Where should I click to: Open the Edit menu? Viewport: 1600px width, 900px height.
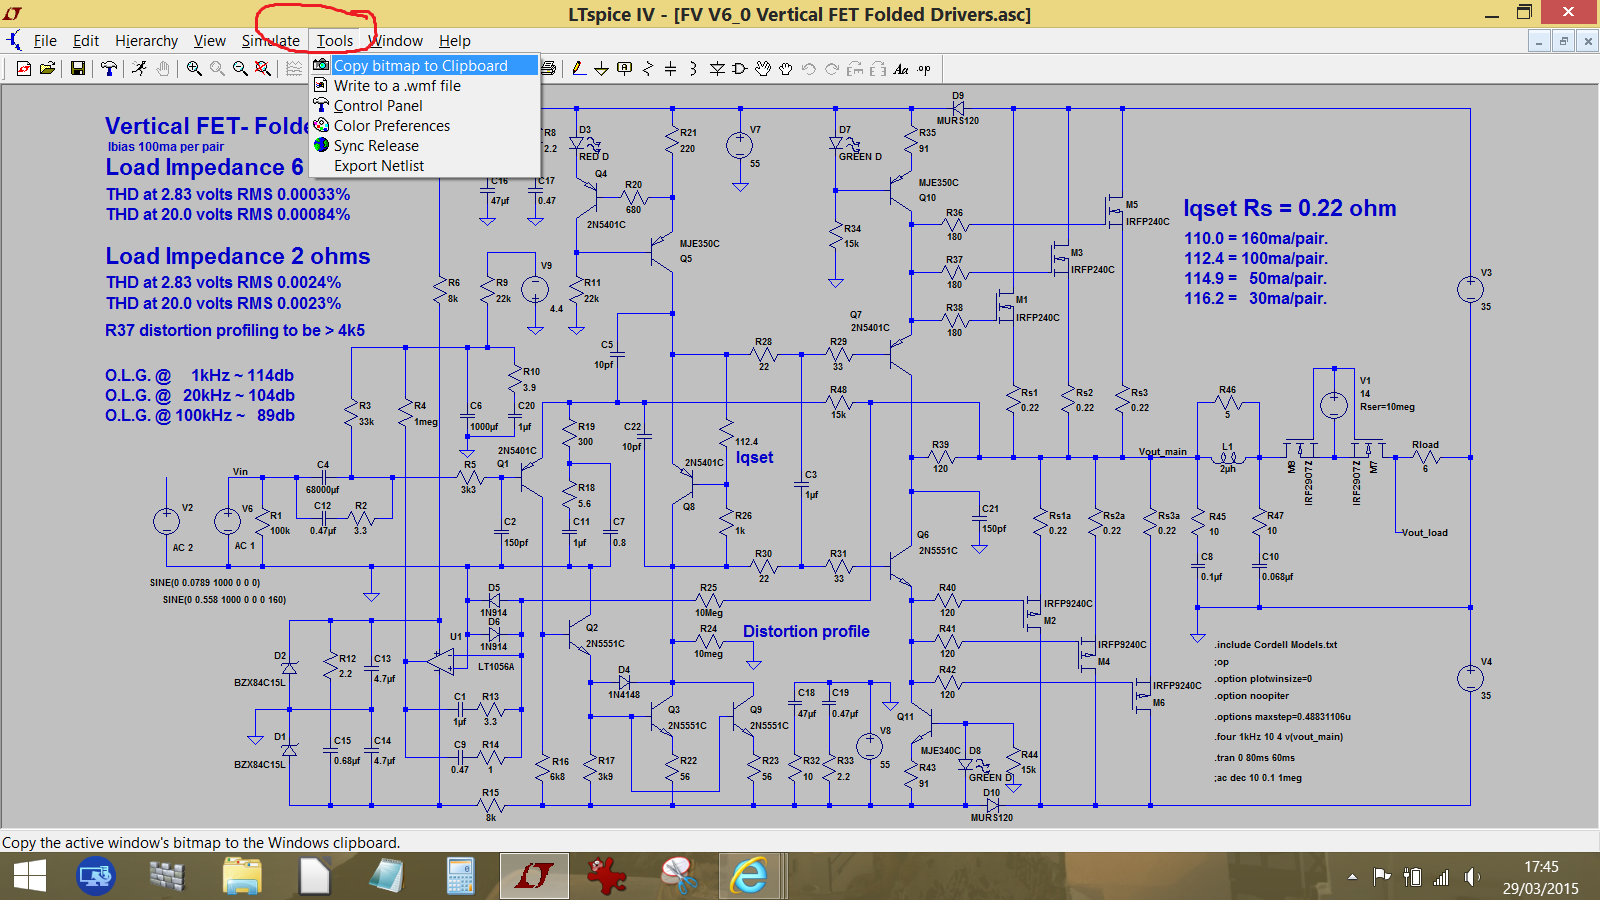86,41
